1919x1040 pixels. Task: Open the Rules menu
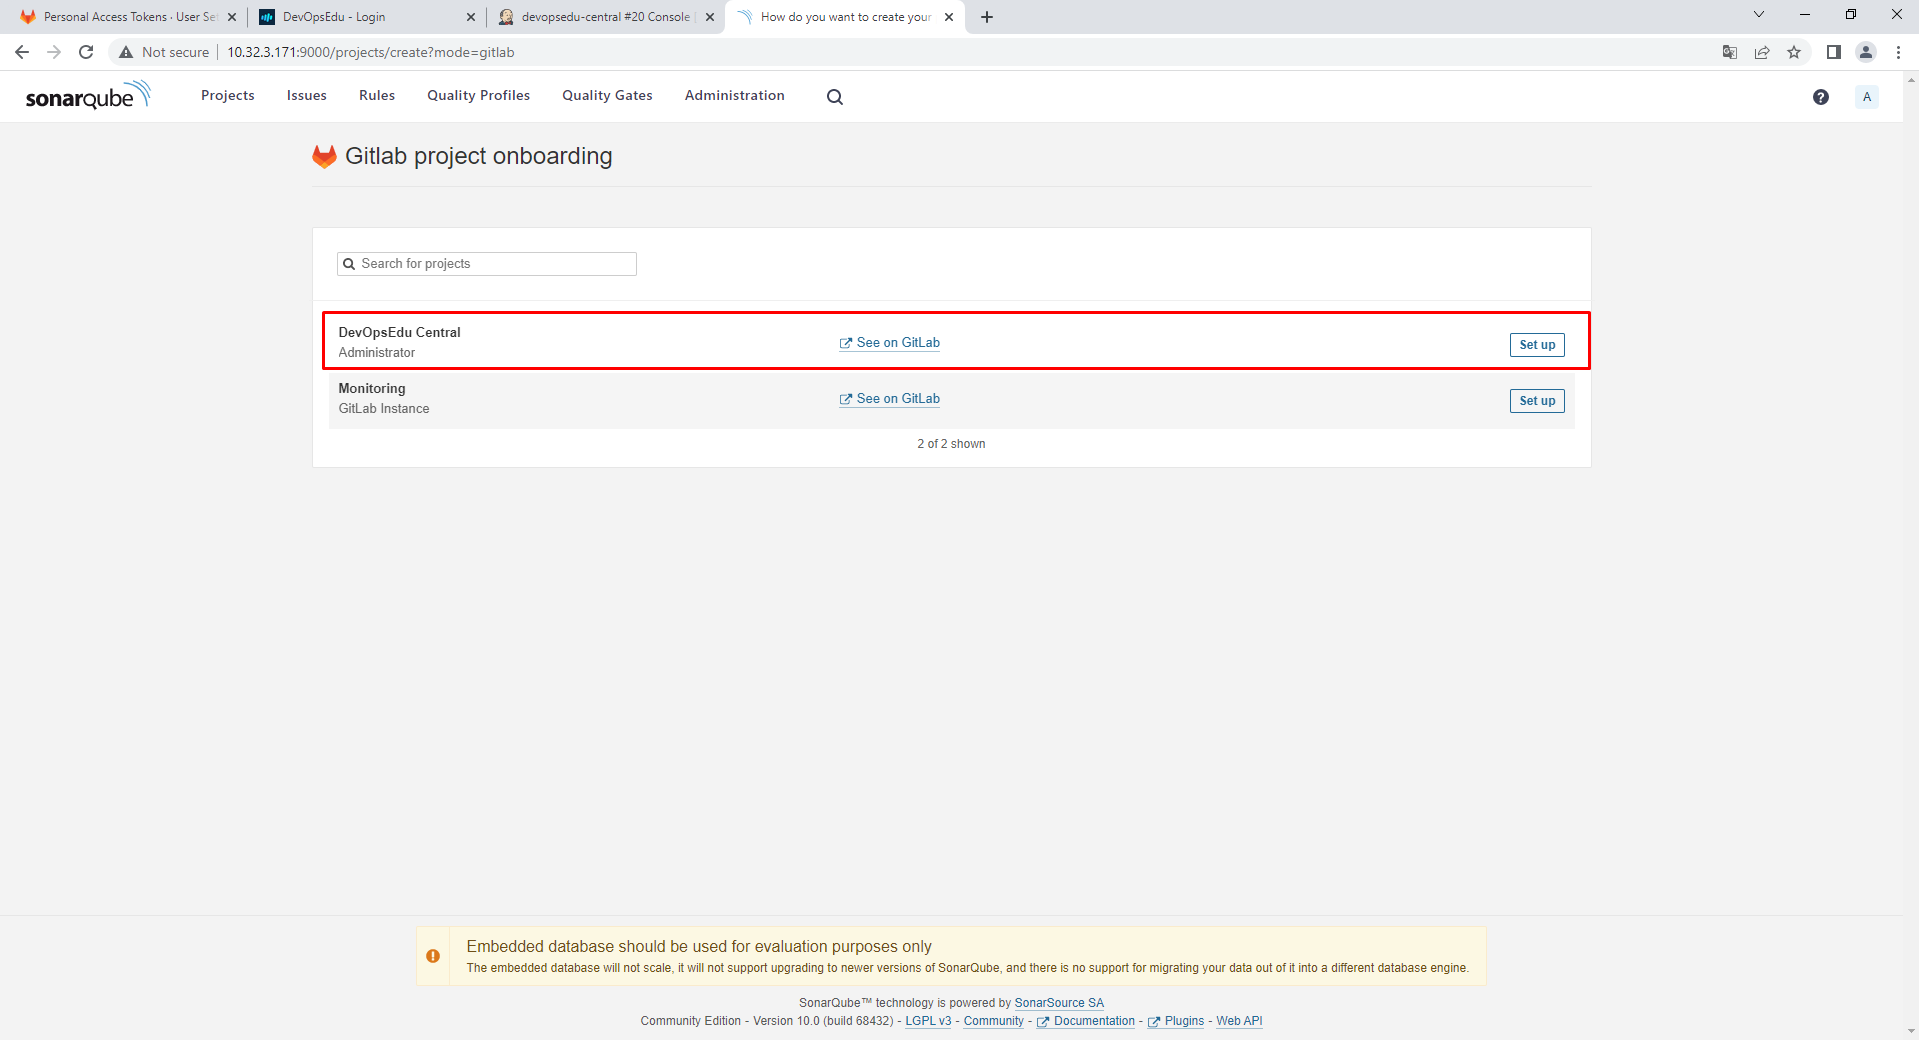[x=377, y=96]
